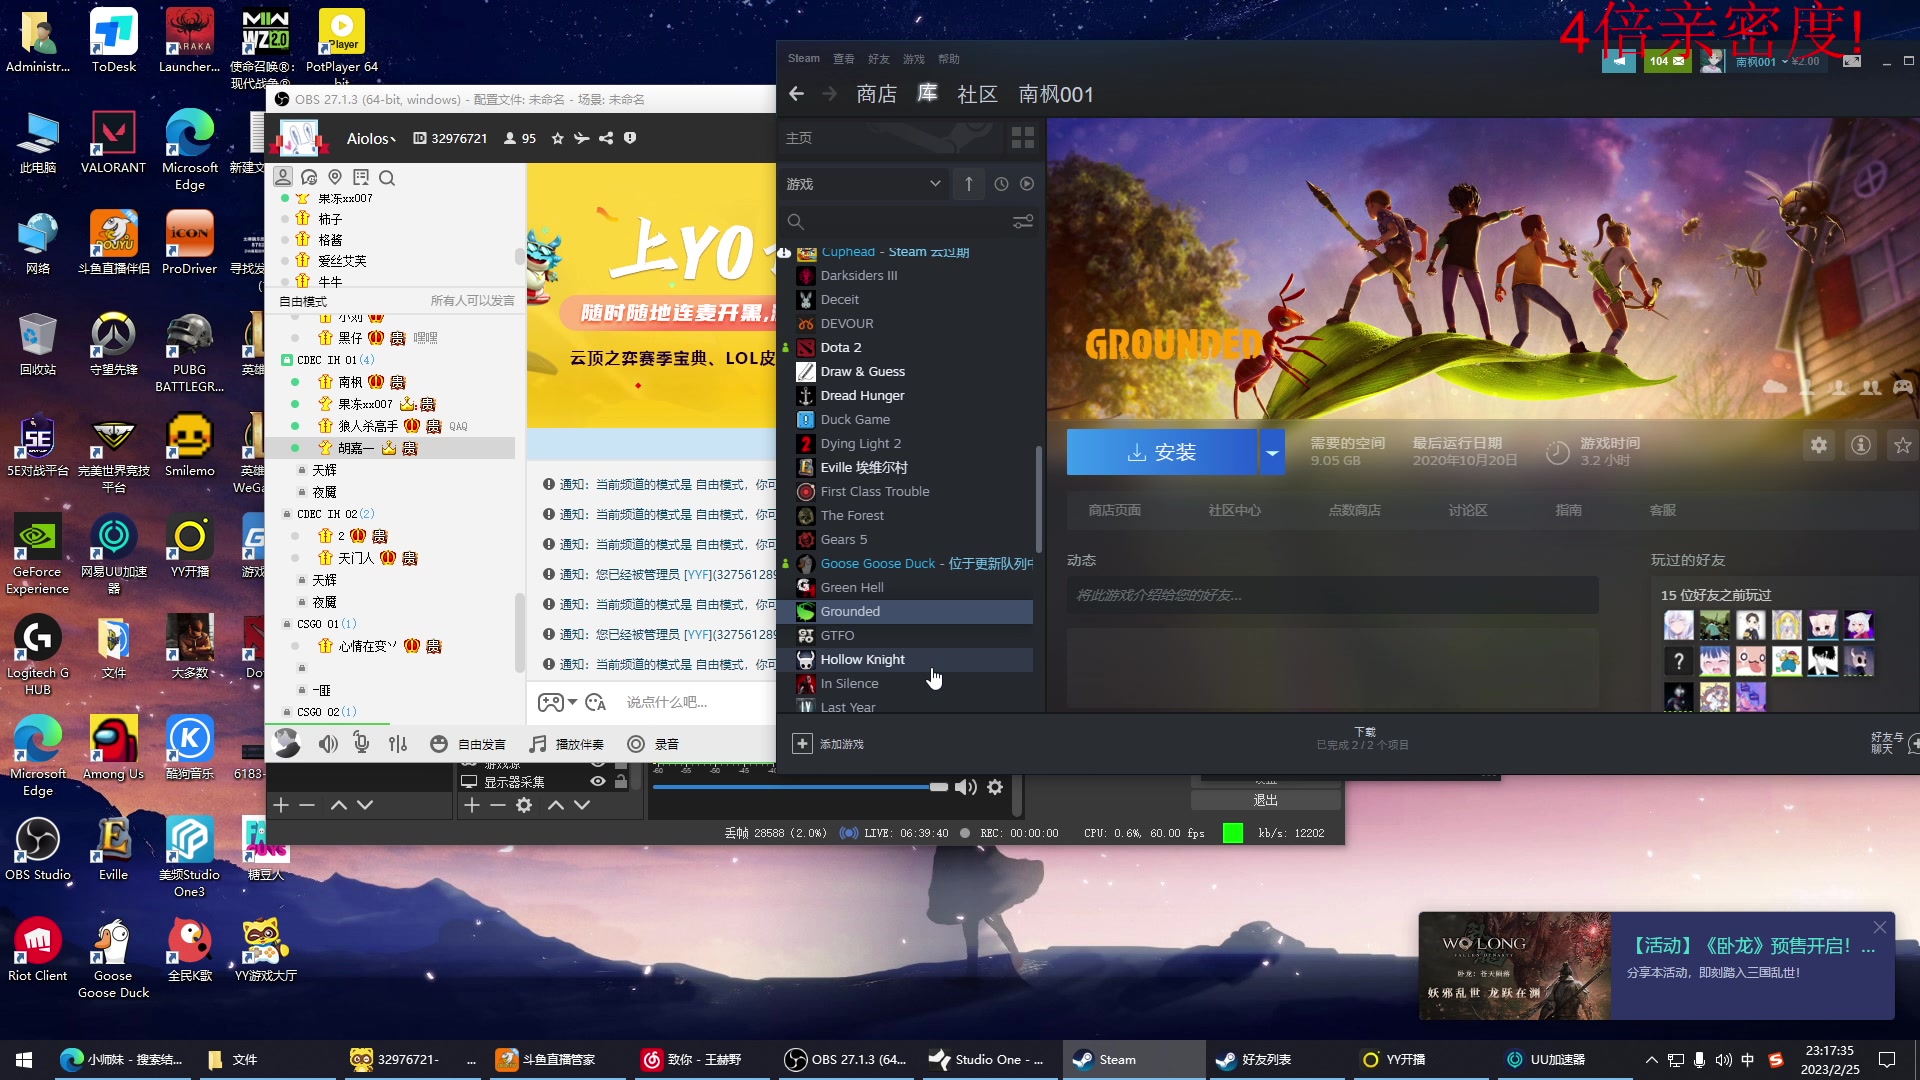Open the 游戏 filter dropdown in Steam library
Viewport: 1920px width, 1080px height.
864,184
